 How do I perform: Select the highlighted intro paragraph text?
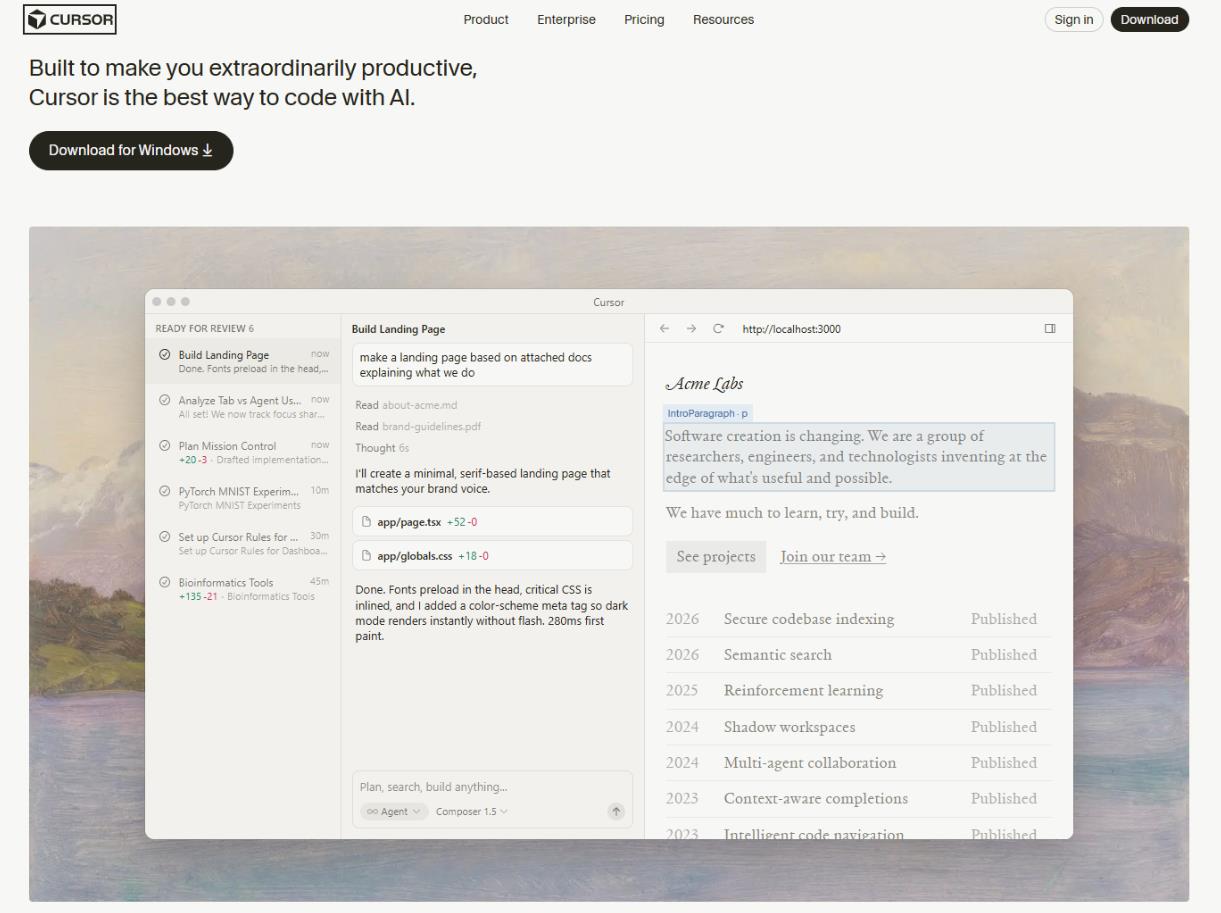tap(859, 457)
